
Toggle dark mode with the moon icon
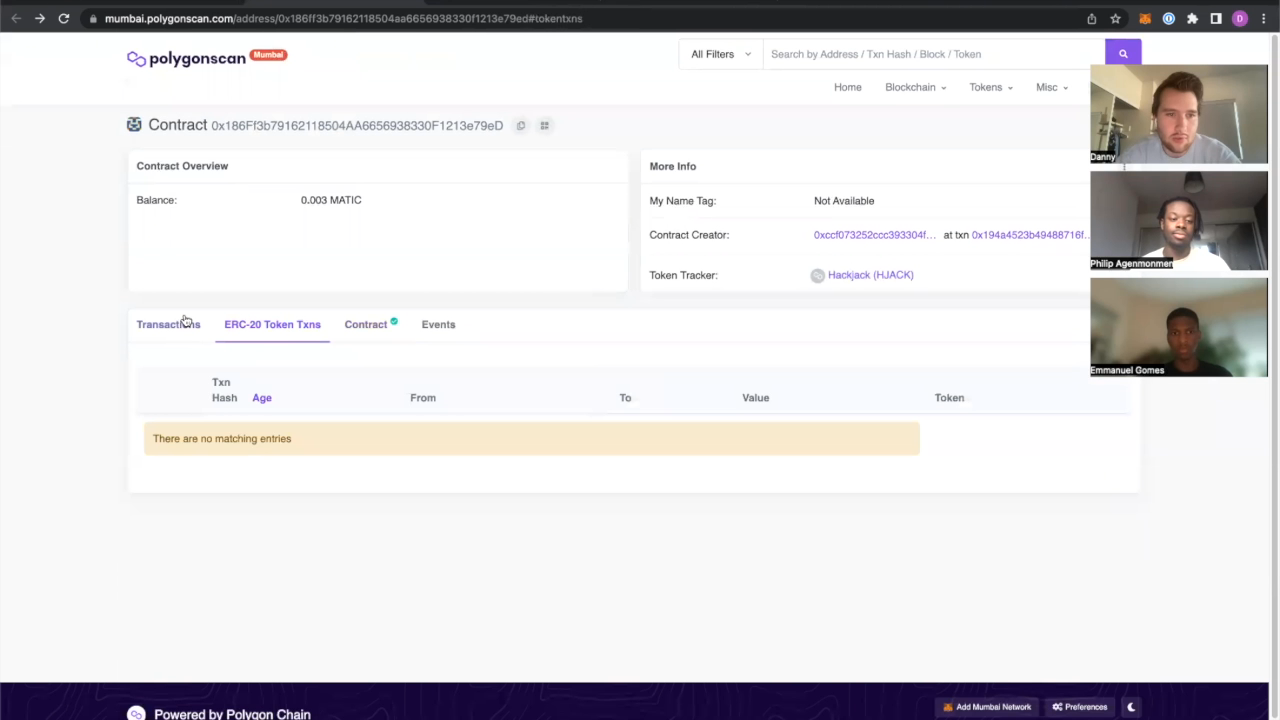coord(1131,707)
